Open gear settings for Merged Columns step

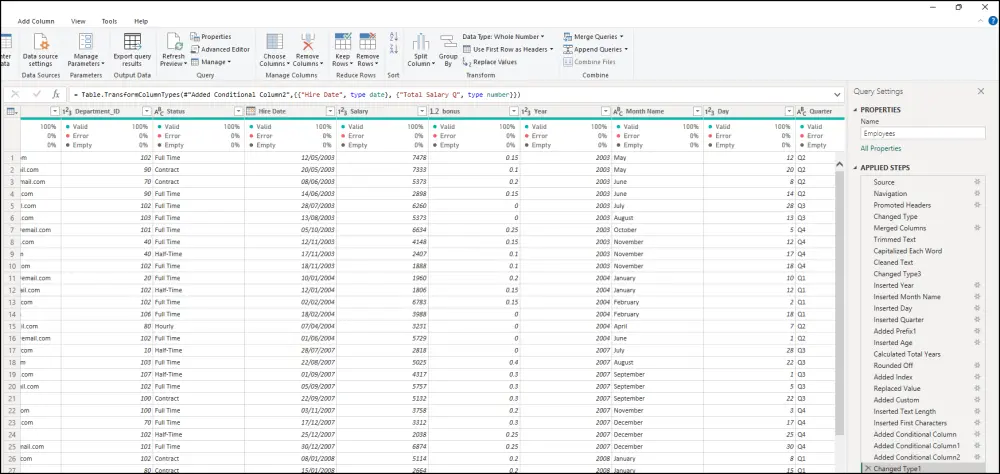976,228
